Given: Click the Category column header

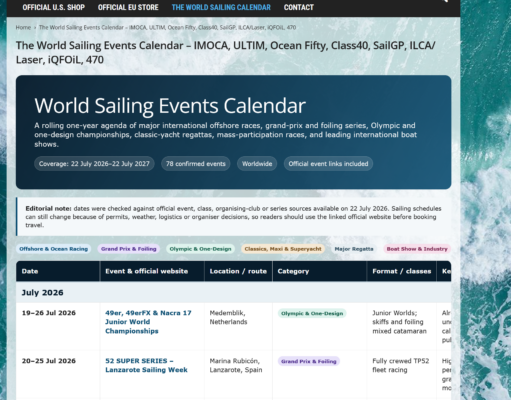Looking at the screenshot, I should coord(320,271).
